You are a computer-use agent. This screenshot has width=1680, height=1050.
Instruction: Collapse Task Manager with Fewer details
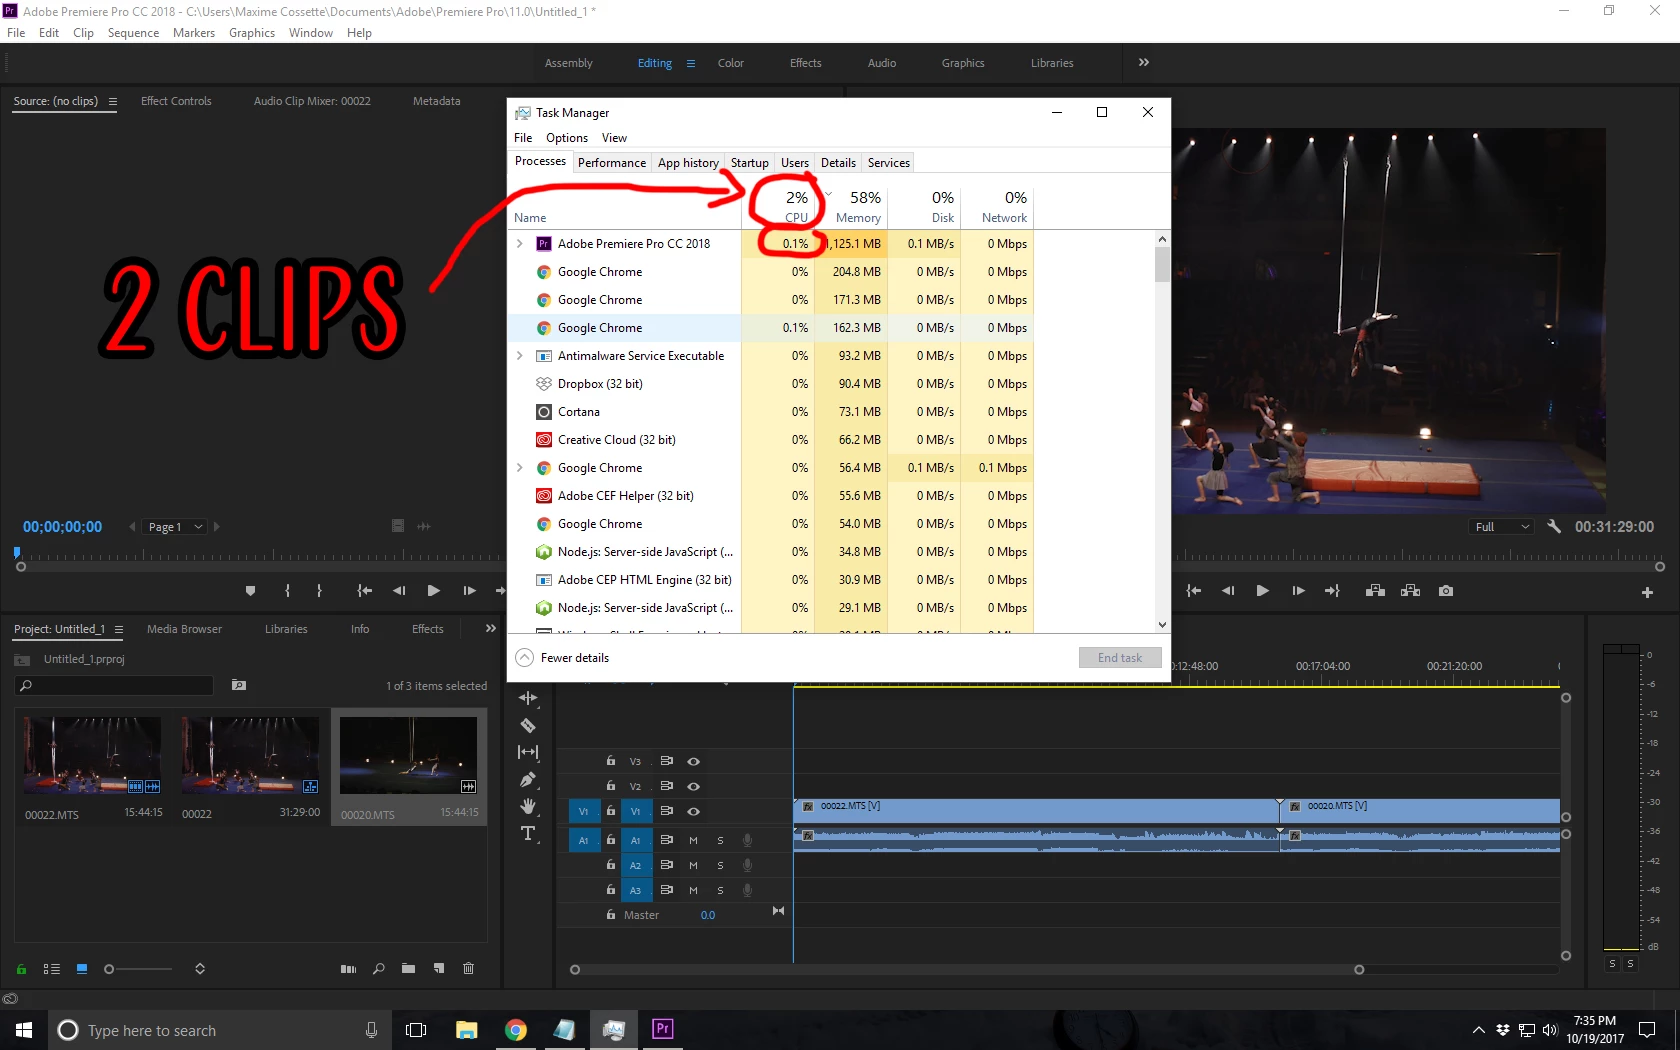coord(562,658)
